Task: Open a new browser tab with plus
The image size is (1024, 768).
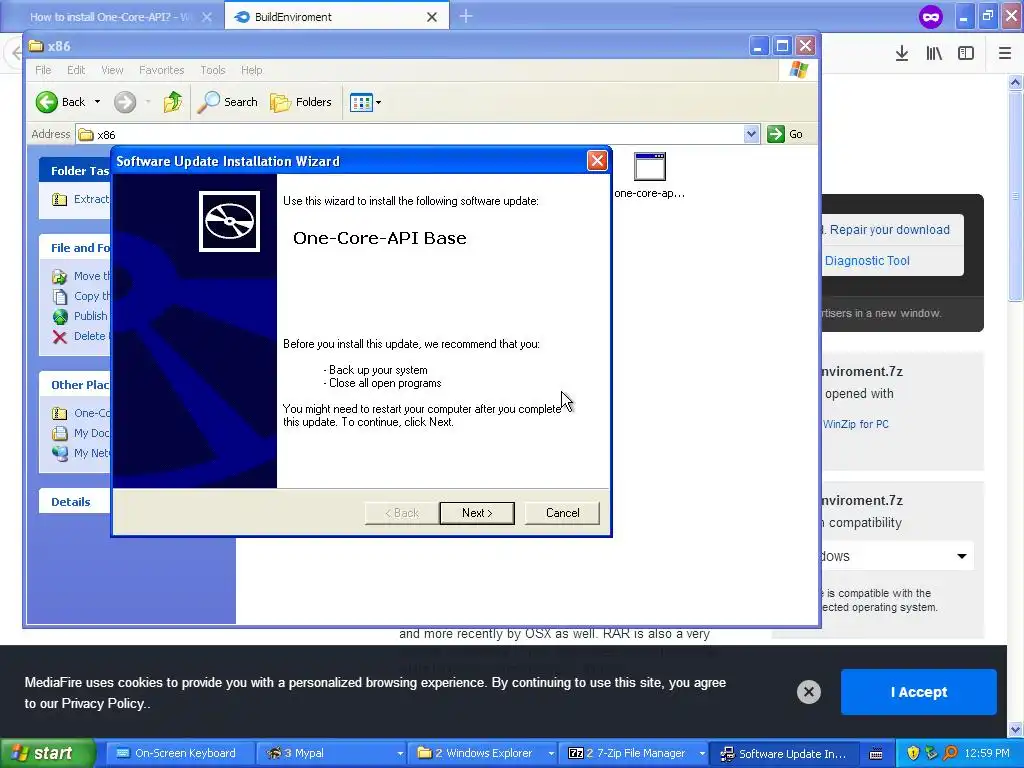Action: click(x=466, y=16)
